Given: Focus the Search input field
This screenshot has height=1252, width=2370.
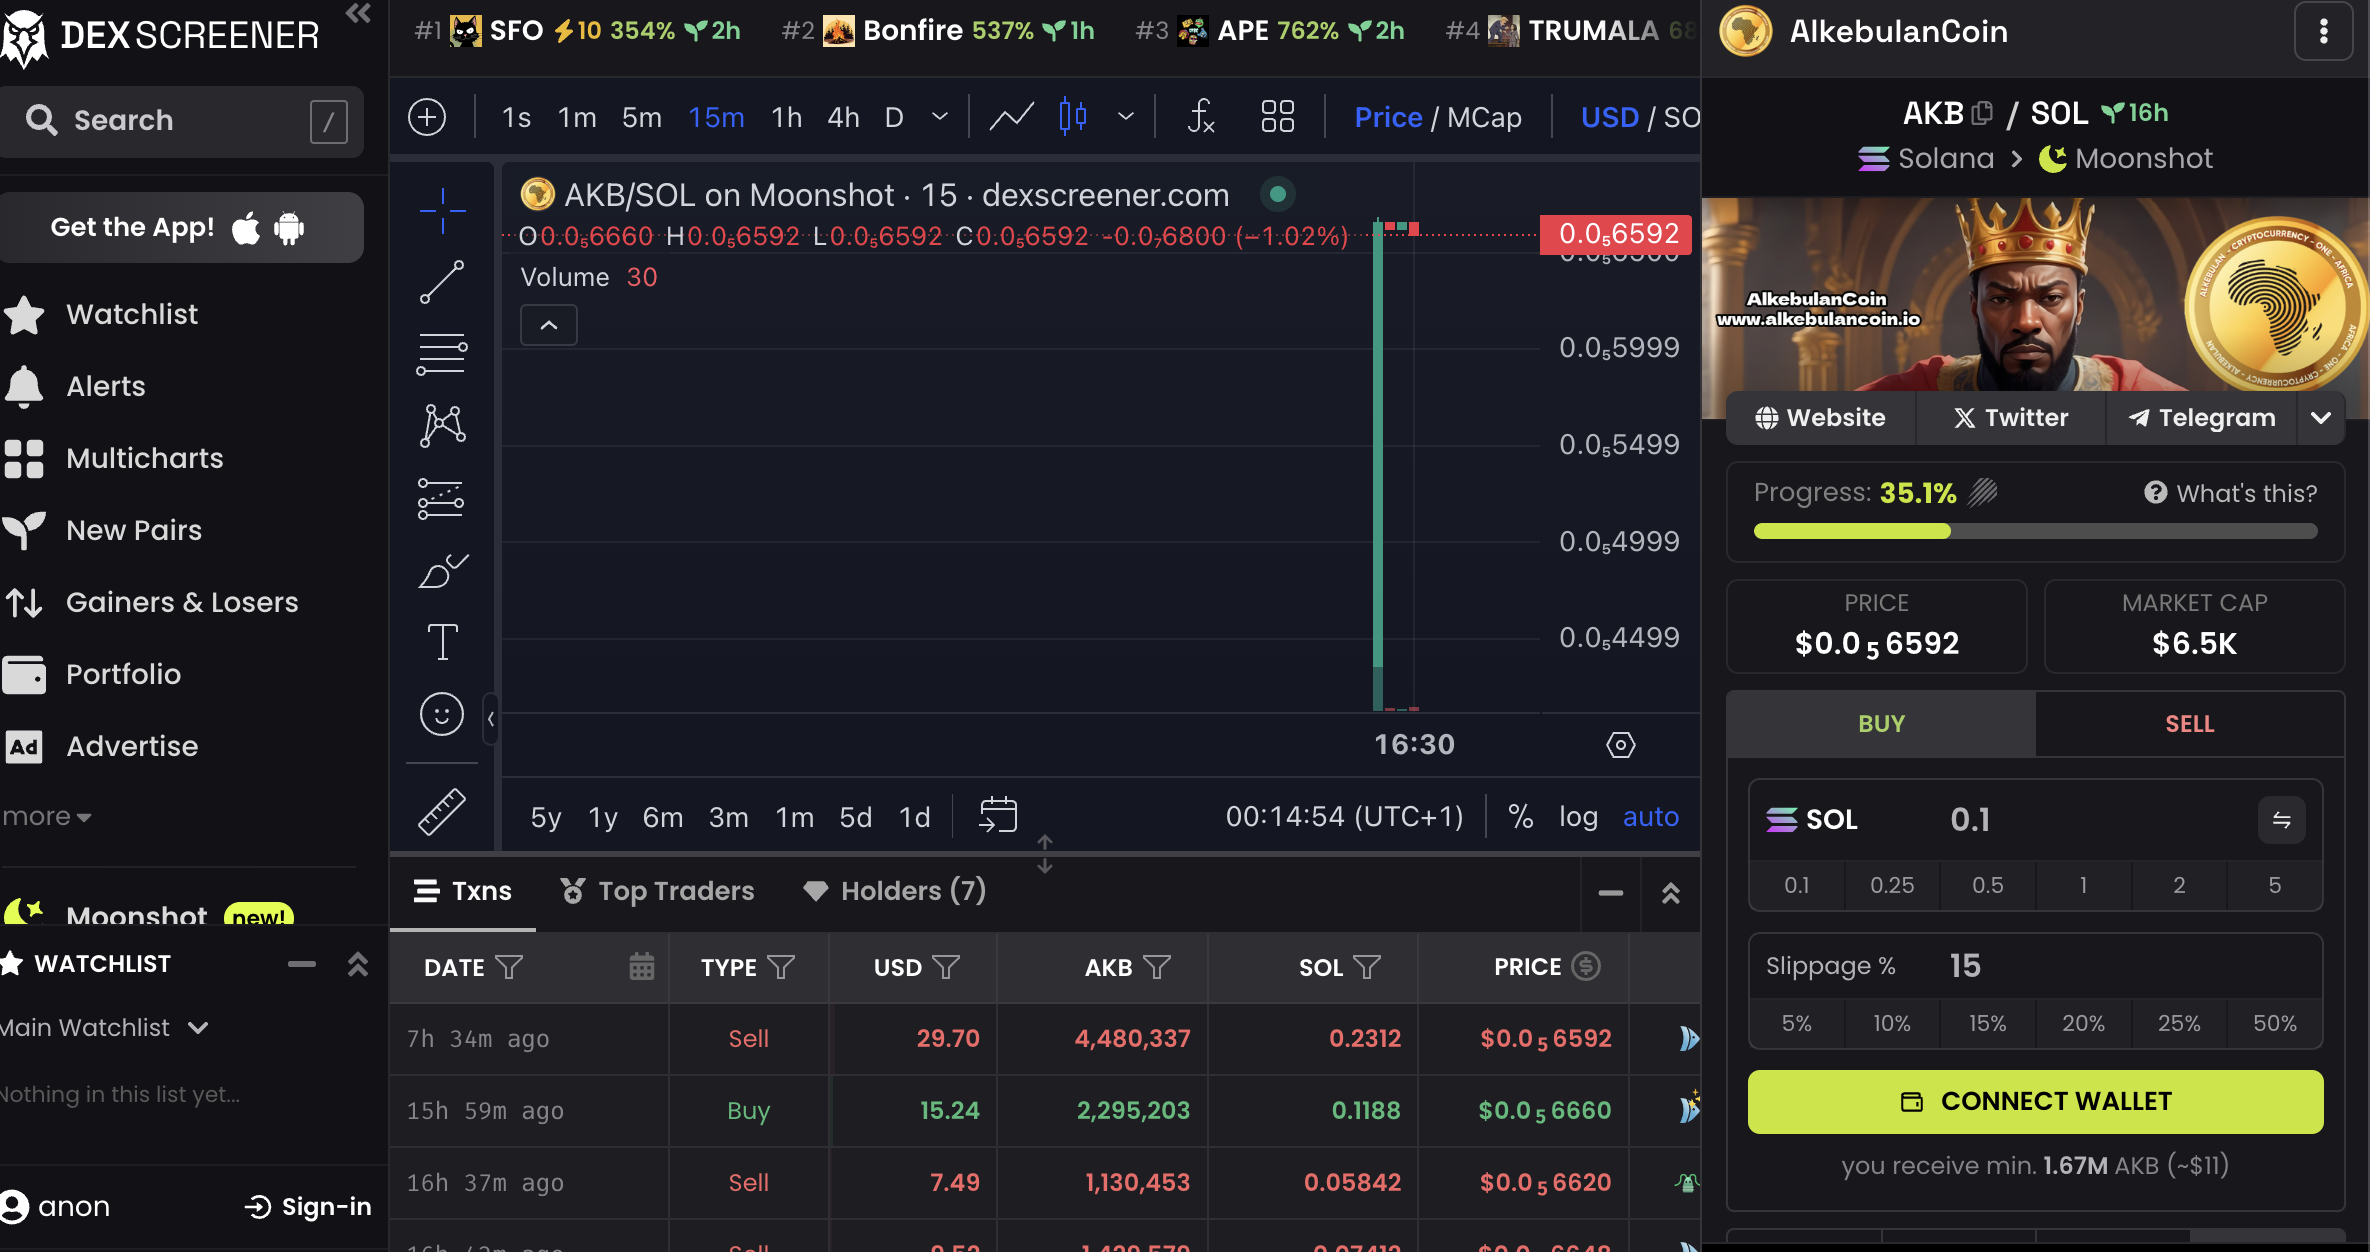Looking at the screenshot, I should (180, 121).
